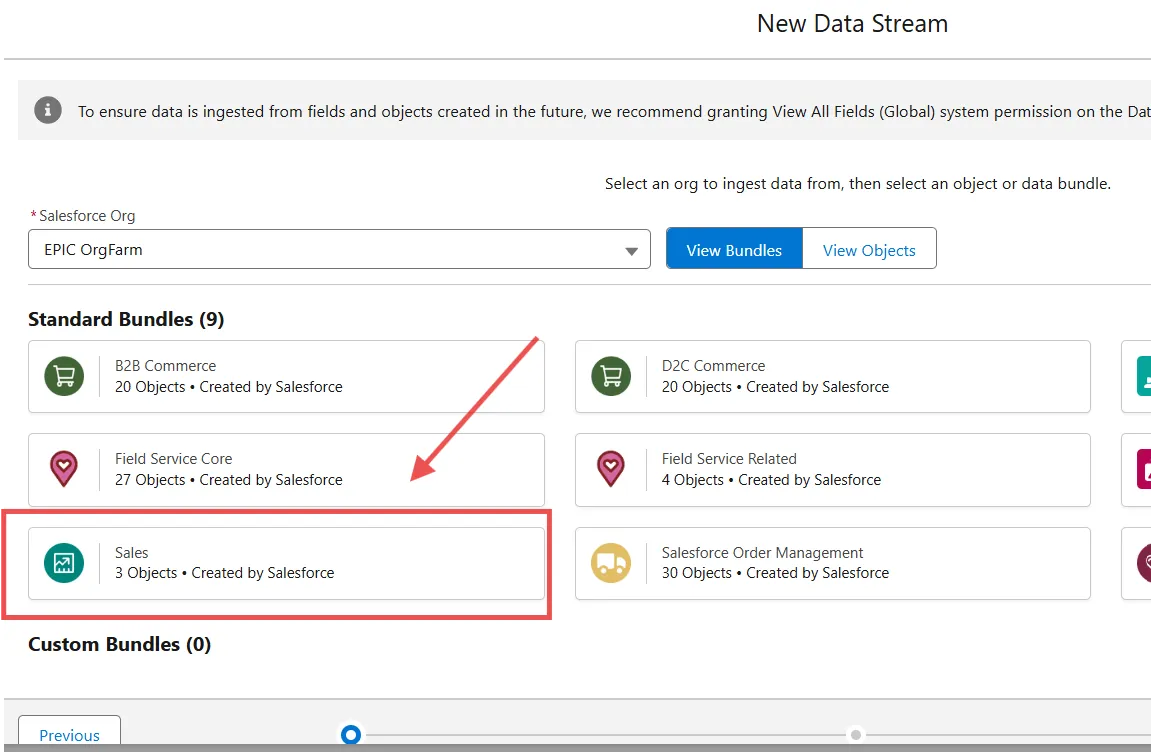Image resolution: width=1151 pixels, height=752 pixels.
Task: Click the second gray progress step dot
Action: [856, 735]
